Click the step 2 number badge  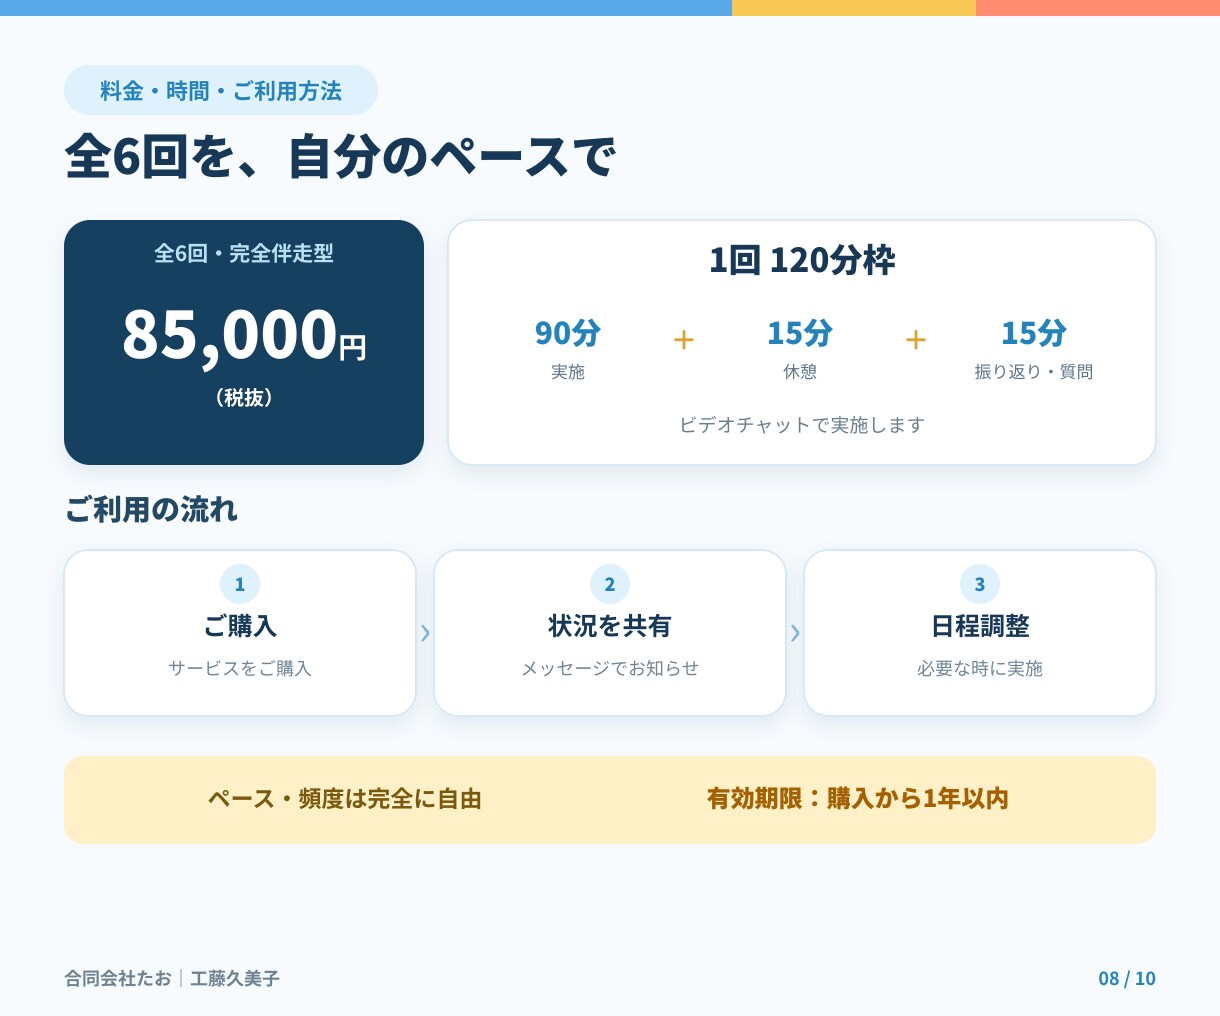[610, 585]
